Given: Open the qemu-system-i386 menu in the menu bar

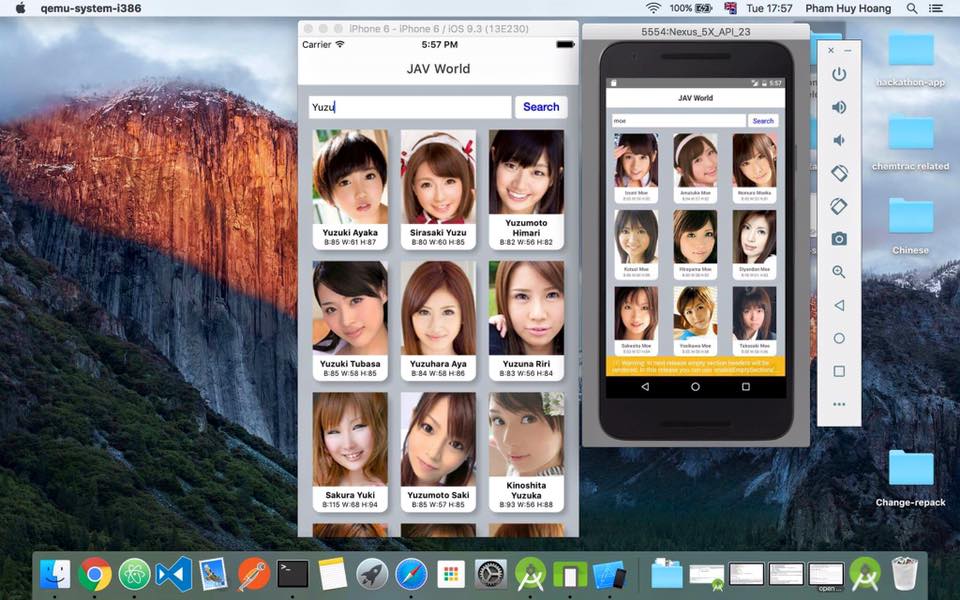Looking at the screenshot, I should click(83, 8).
